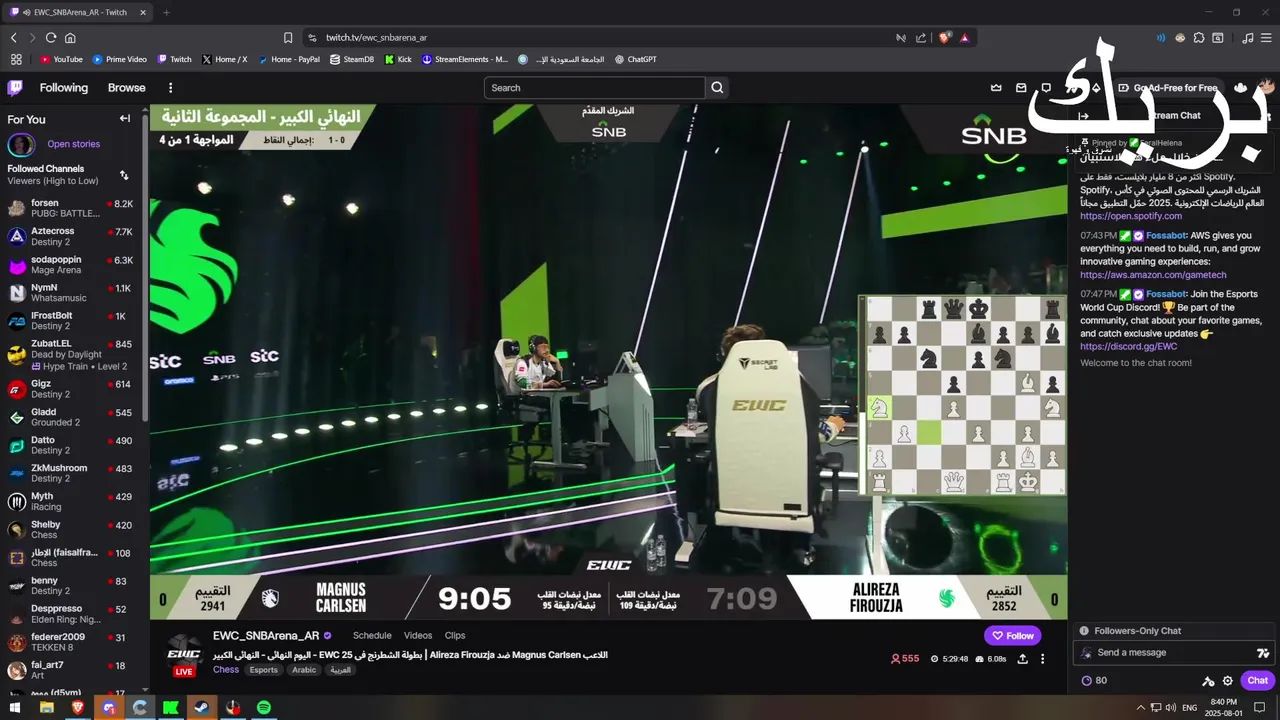This screenshot has width=1280, height=720.
Task: Click the Arabic tag
Action: pyautogui.click(x=304, y=670)
